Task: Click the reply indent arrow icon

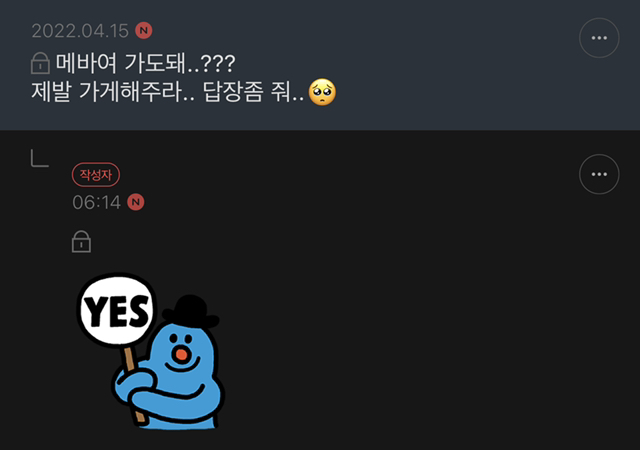Action: (x=40, y=158)
